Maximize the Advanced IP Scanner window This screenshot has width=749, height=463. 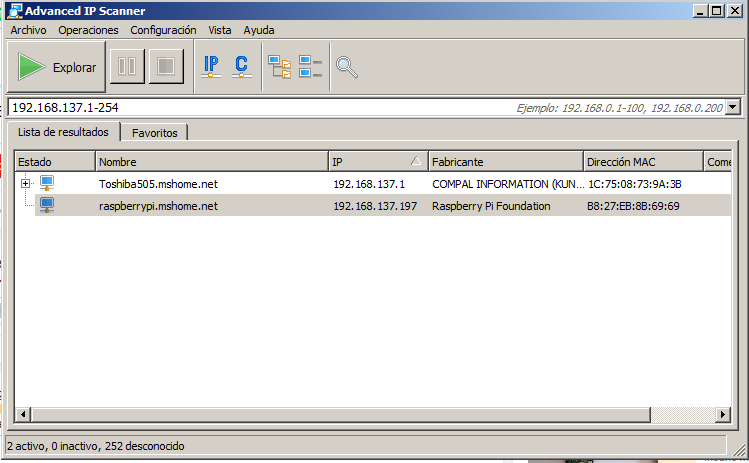[x=717, y=11]
